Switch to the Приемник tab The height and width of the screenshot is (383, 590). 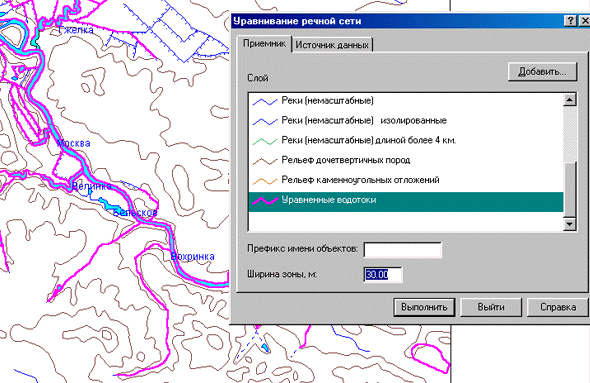pos(264,44)
